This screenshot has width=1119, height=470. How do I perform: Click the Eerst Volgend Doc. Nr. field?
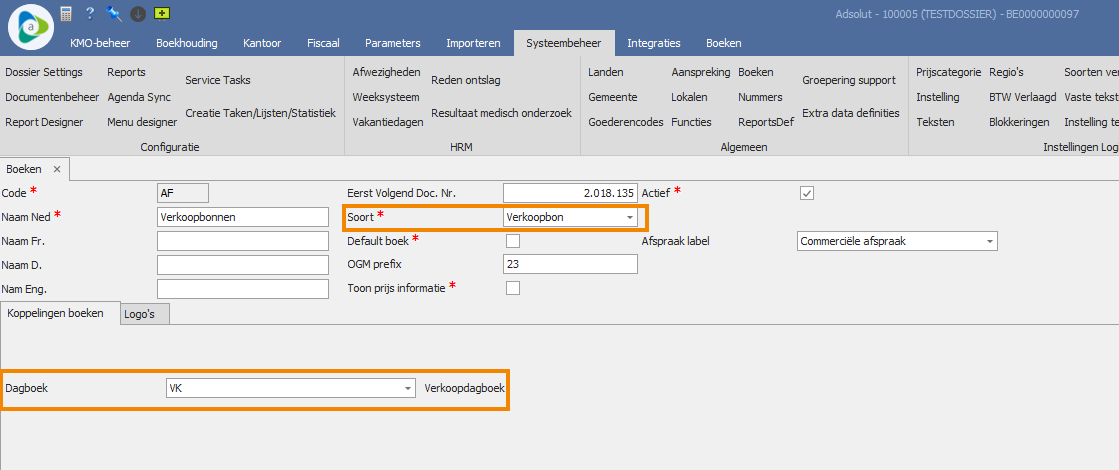pyautogui.click(x=570, y=193)
